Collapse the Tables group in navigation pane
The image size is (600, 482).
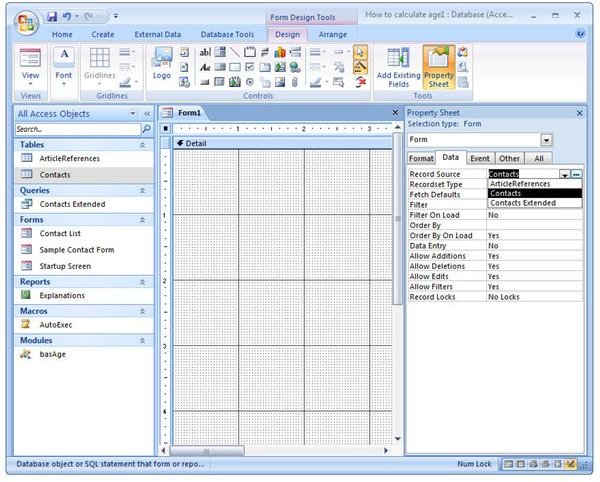click(142, 145)
